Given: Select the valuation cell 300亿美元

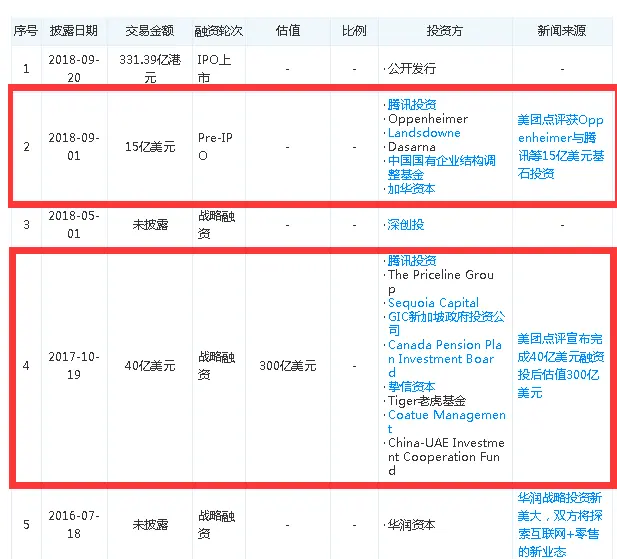Looking at the screenshot, I should 288,366.
